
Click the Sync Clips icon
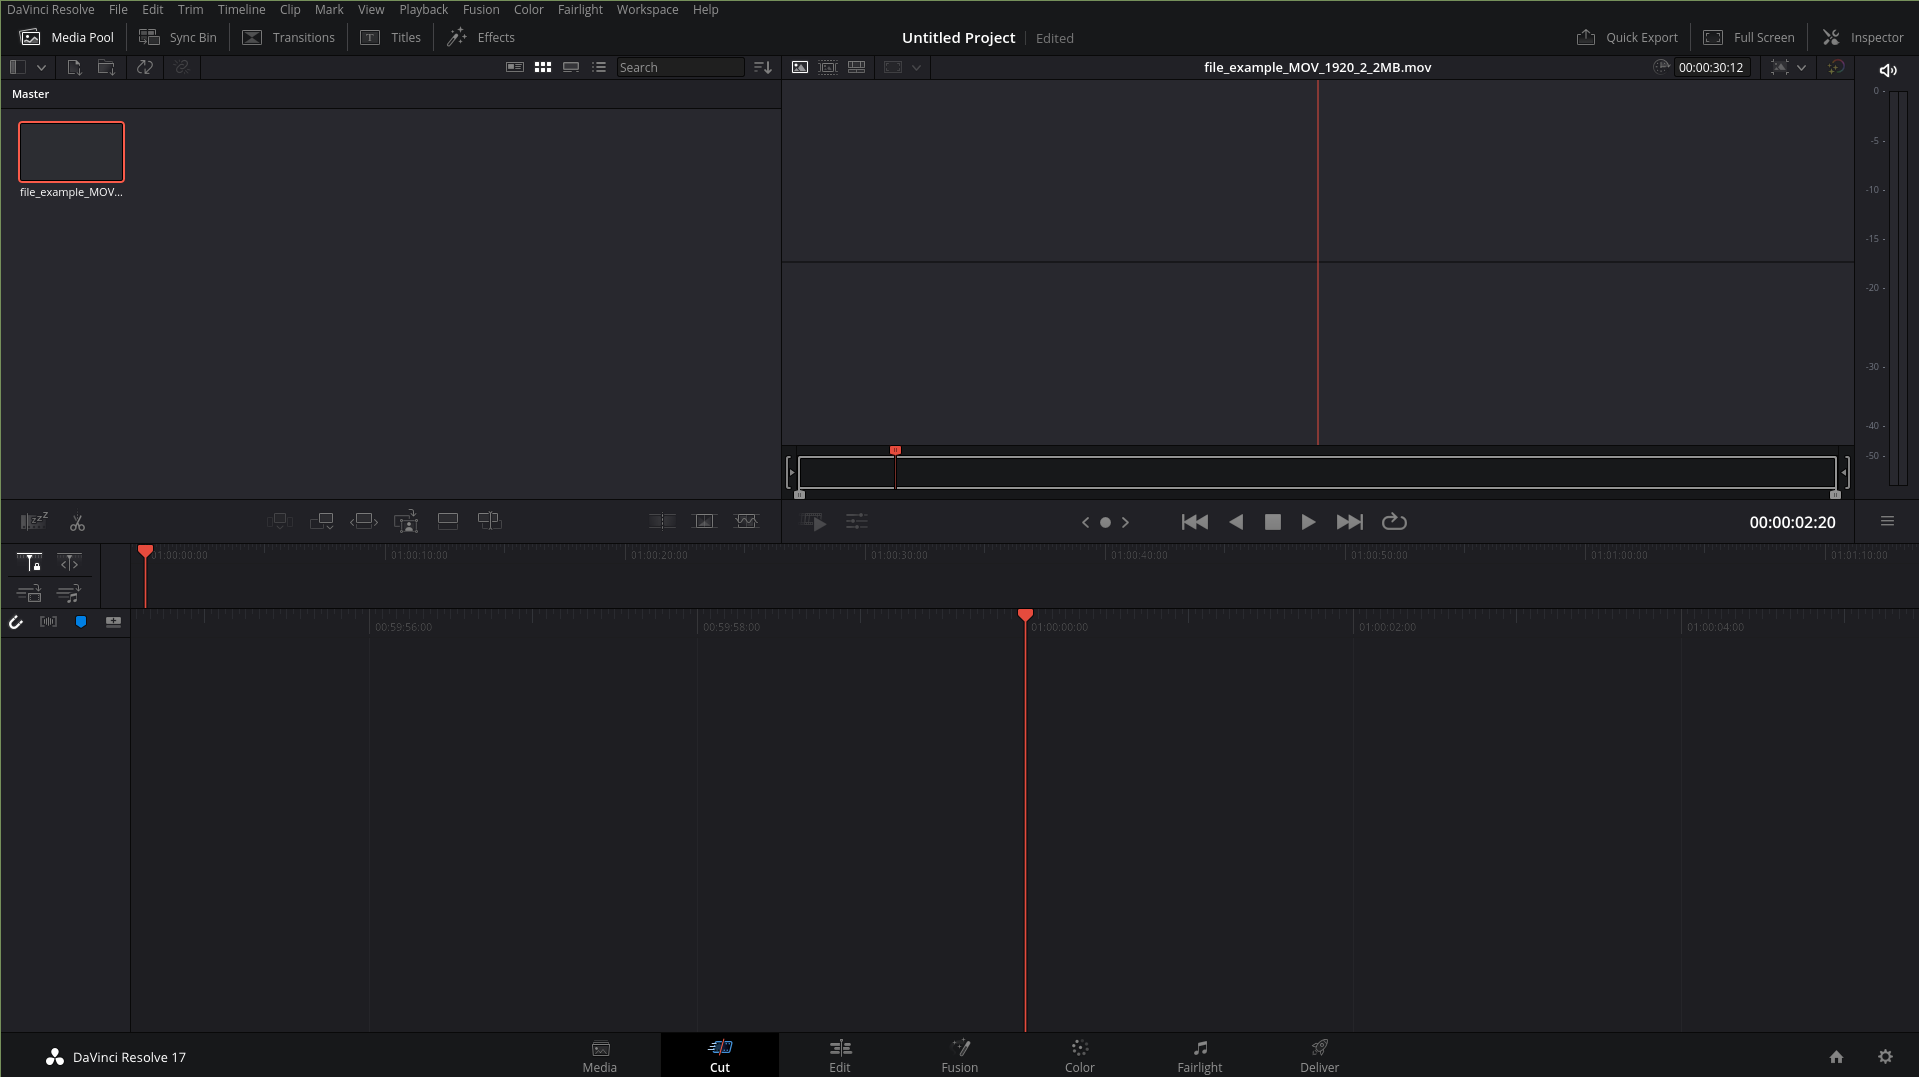point(145,67)
